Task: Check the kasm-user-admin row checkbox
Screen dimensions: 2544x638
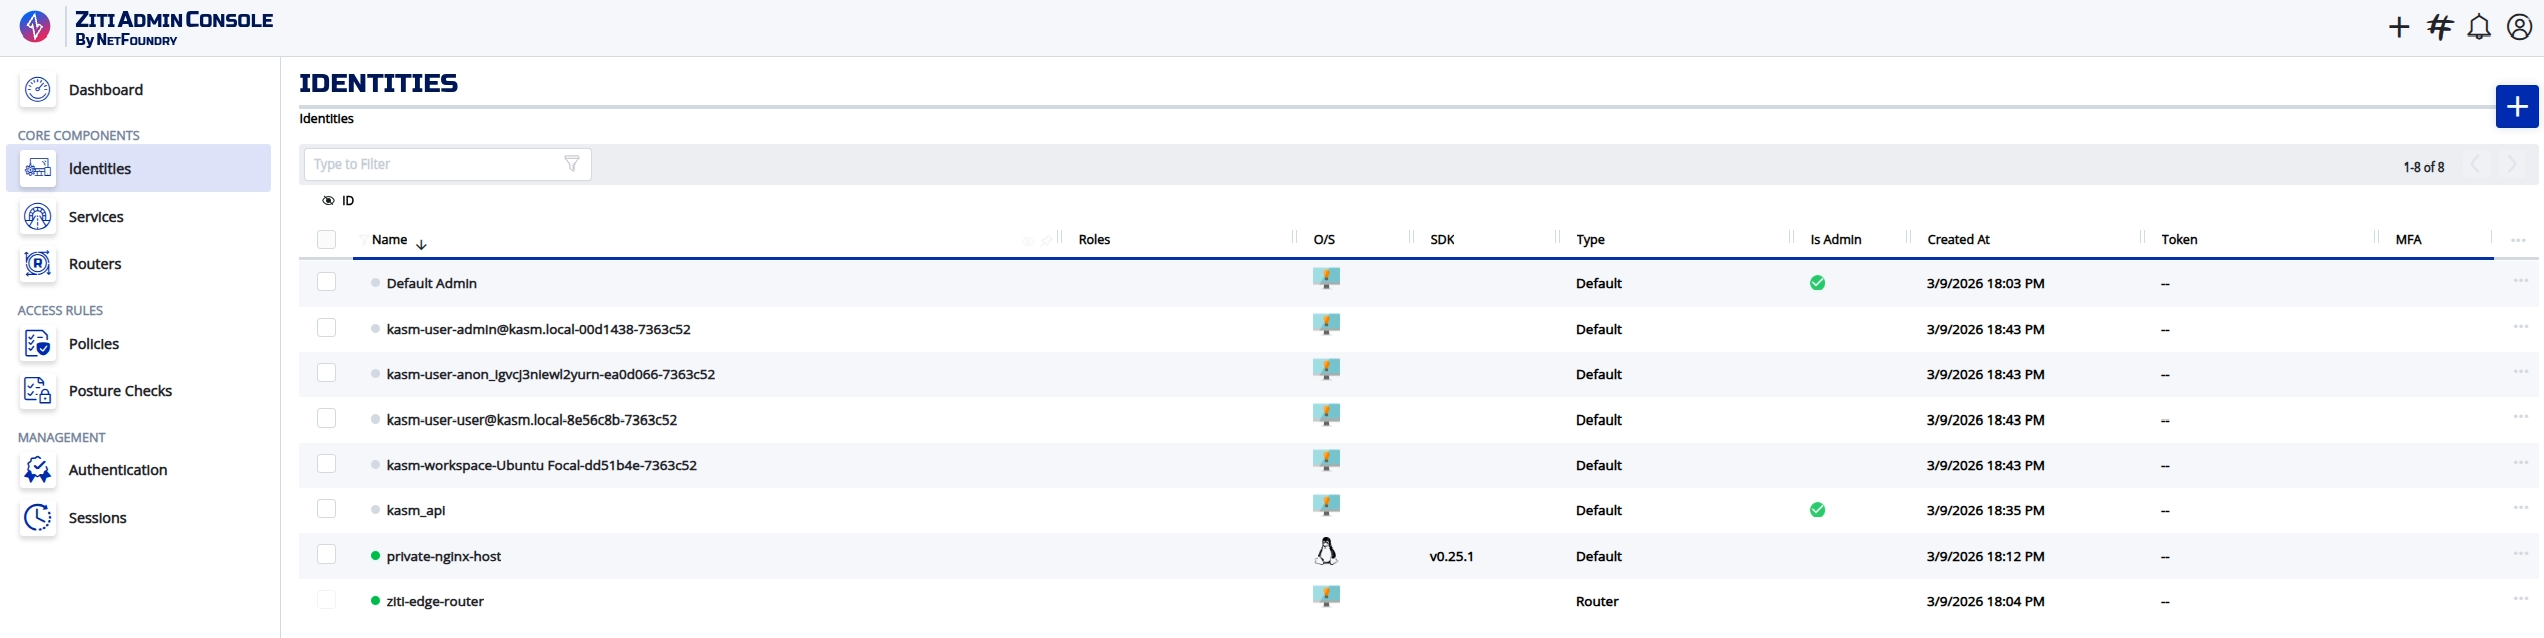Action: point(326,328)
